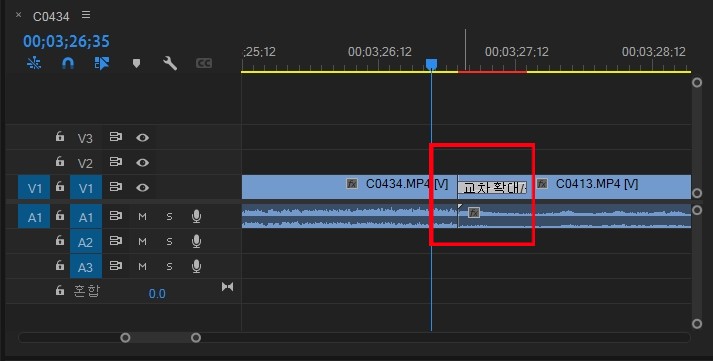
Task: Solo track A2
Action: (169, 241)
